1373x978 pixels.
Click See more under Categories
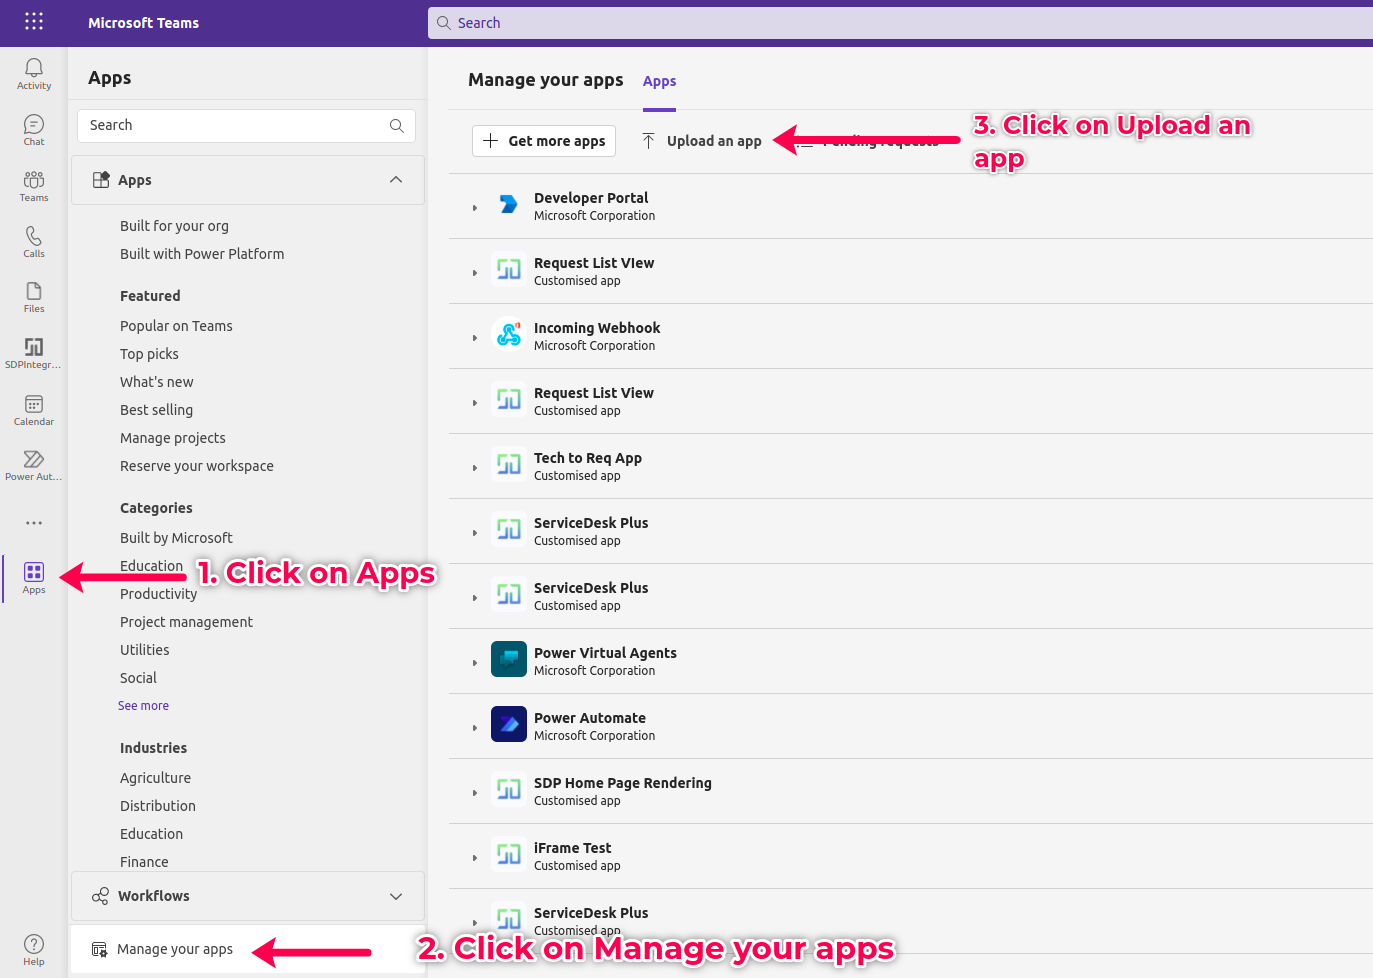pos(143,706)
